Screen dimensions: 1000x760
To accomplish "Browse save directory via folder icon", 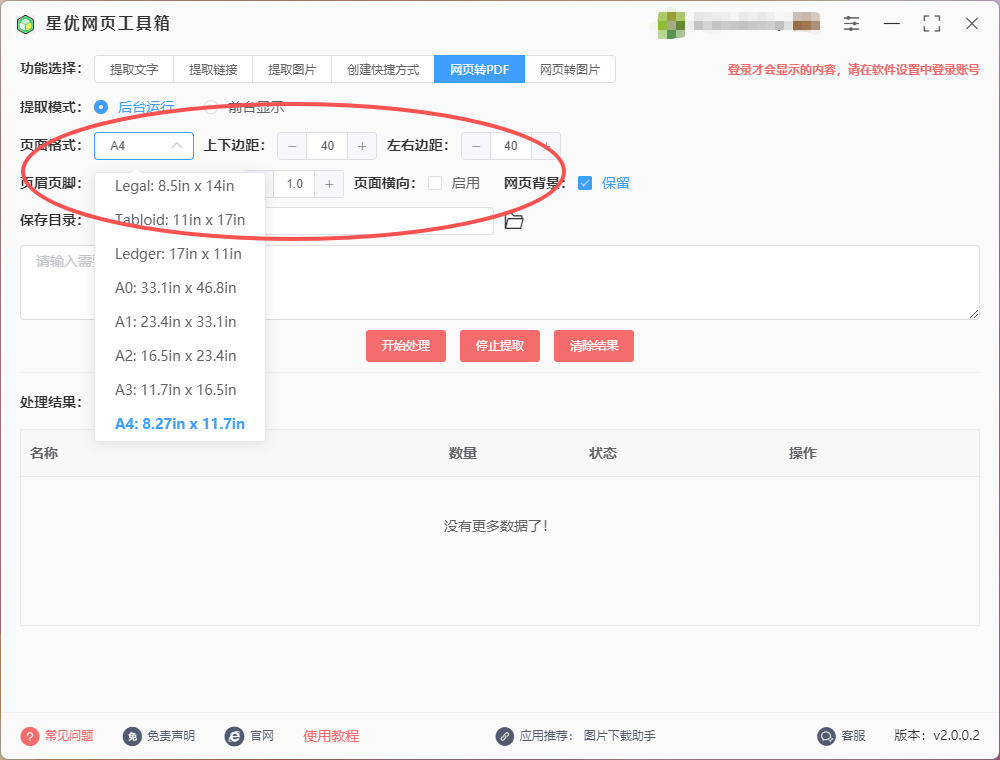I will 513,221.
